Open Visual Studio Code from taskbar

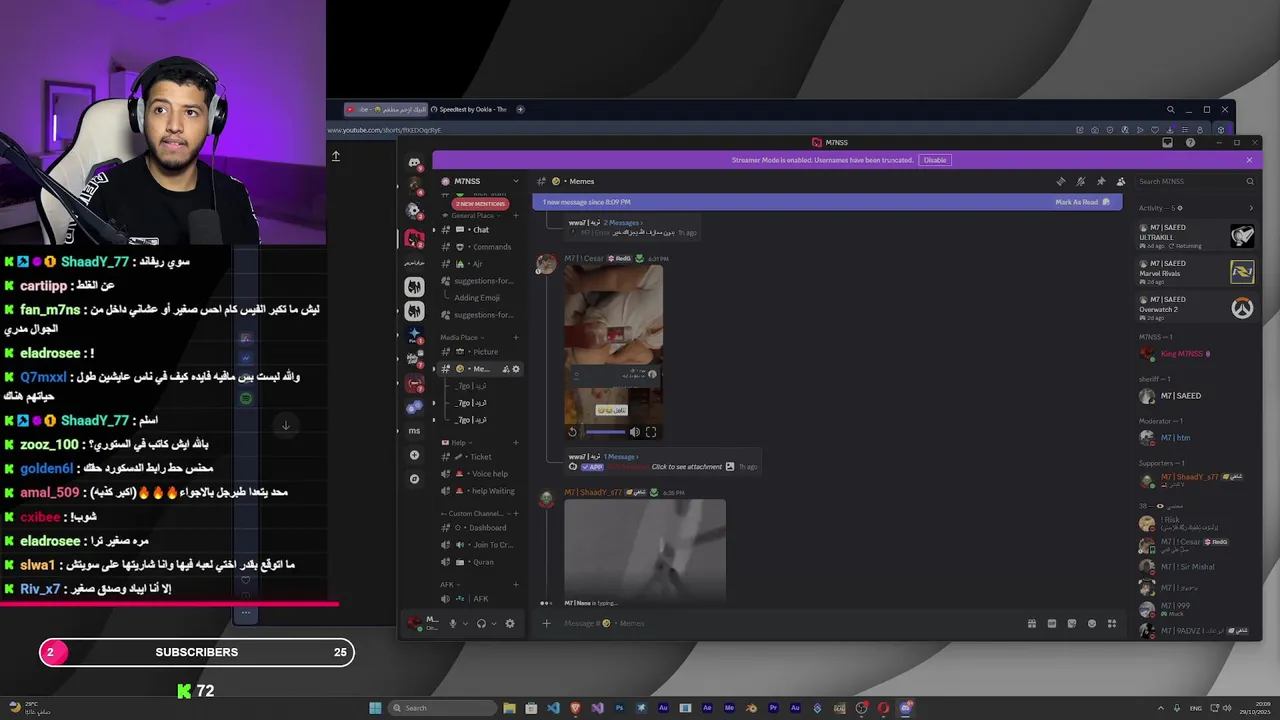(553, 708)
